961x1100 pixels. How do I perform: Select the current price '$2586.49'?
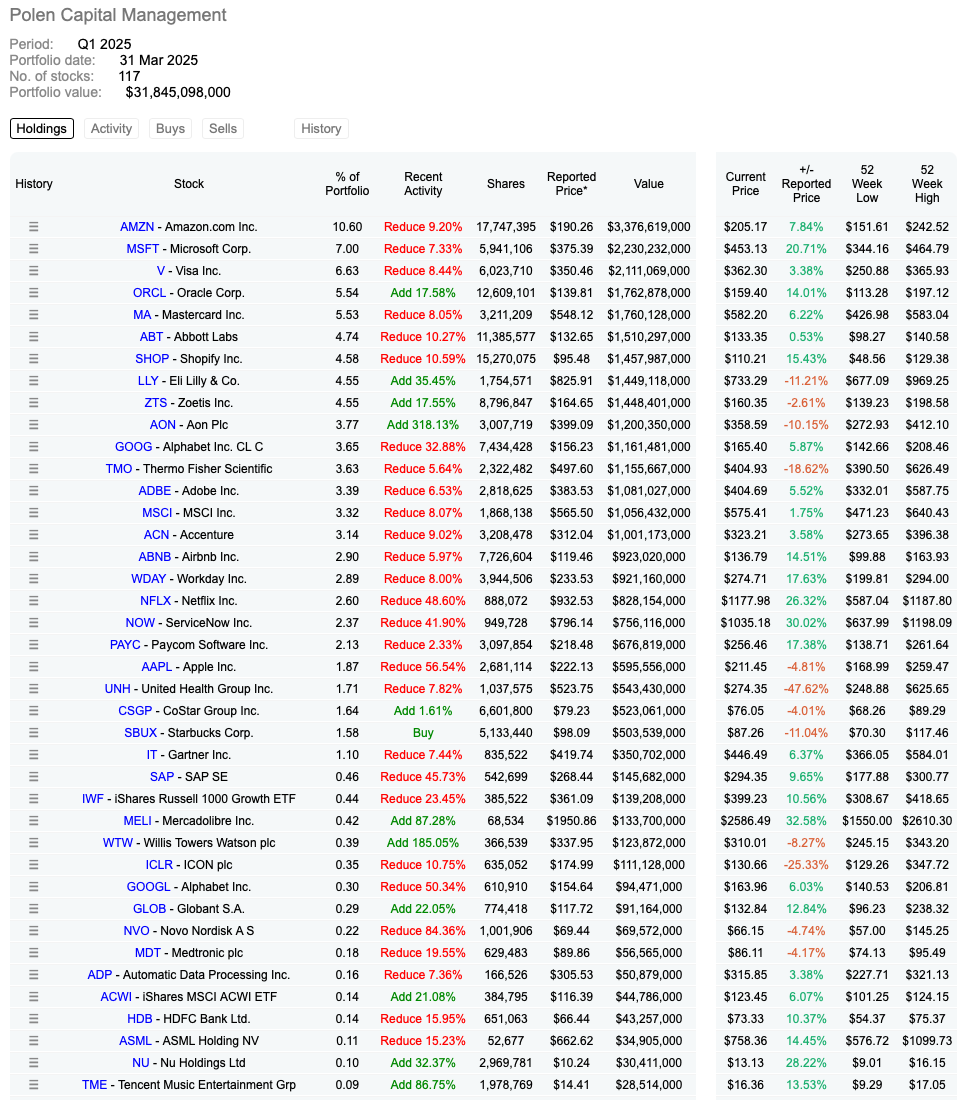pyautogui.click(x=746, y=821)
